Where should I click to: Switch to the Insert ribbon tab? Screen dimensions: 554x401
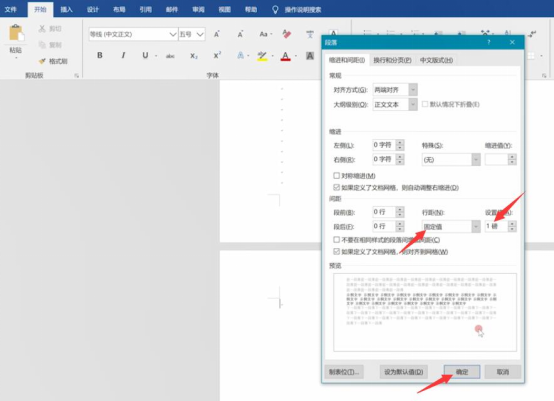66,10
